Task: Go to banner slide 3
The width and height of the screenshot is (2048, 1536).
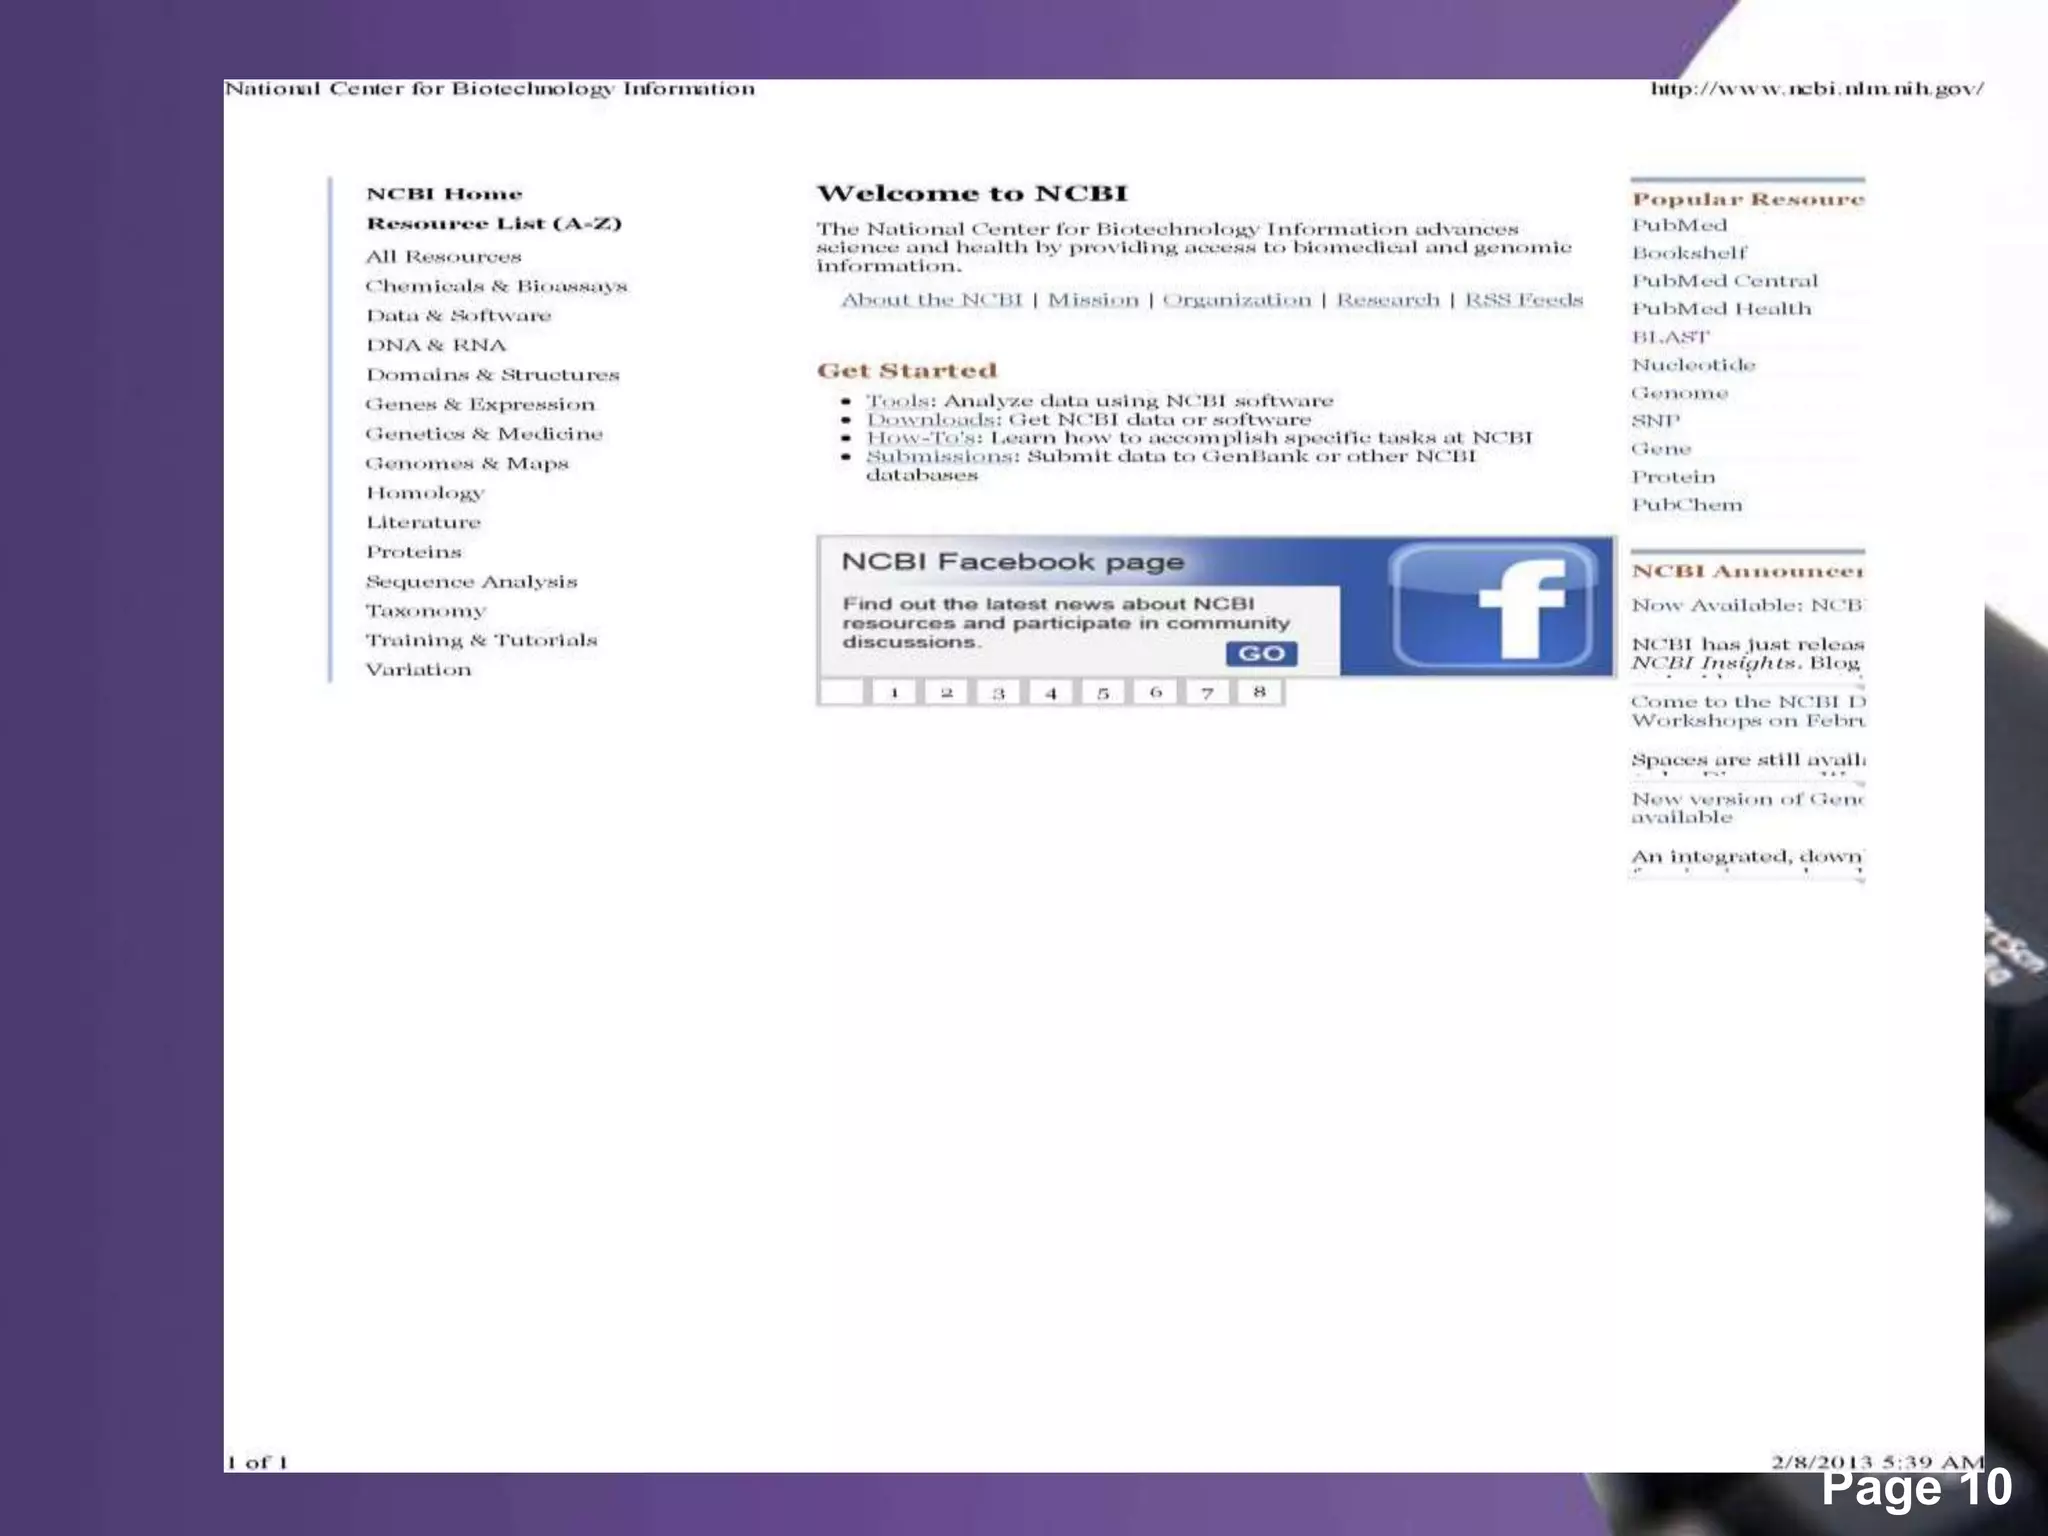Action: [x=998, y=692]
